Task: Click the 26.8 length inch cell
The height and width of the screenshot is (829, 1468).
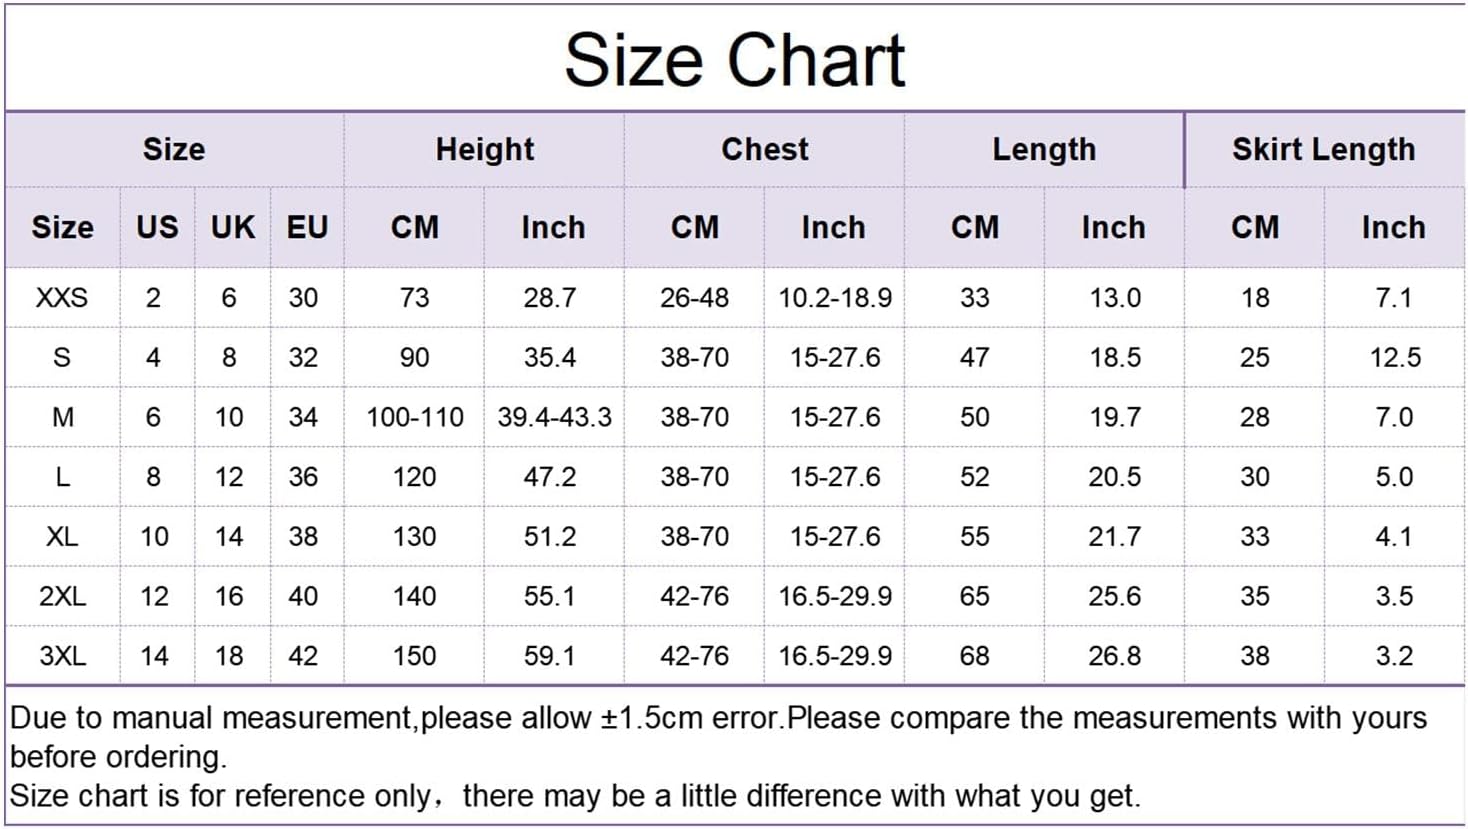Action: point(1114,656)
